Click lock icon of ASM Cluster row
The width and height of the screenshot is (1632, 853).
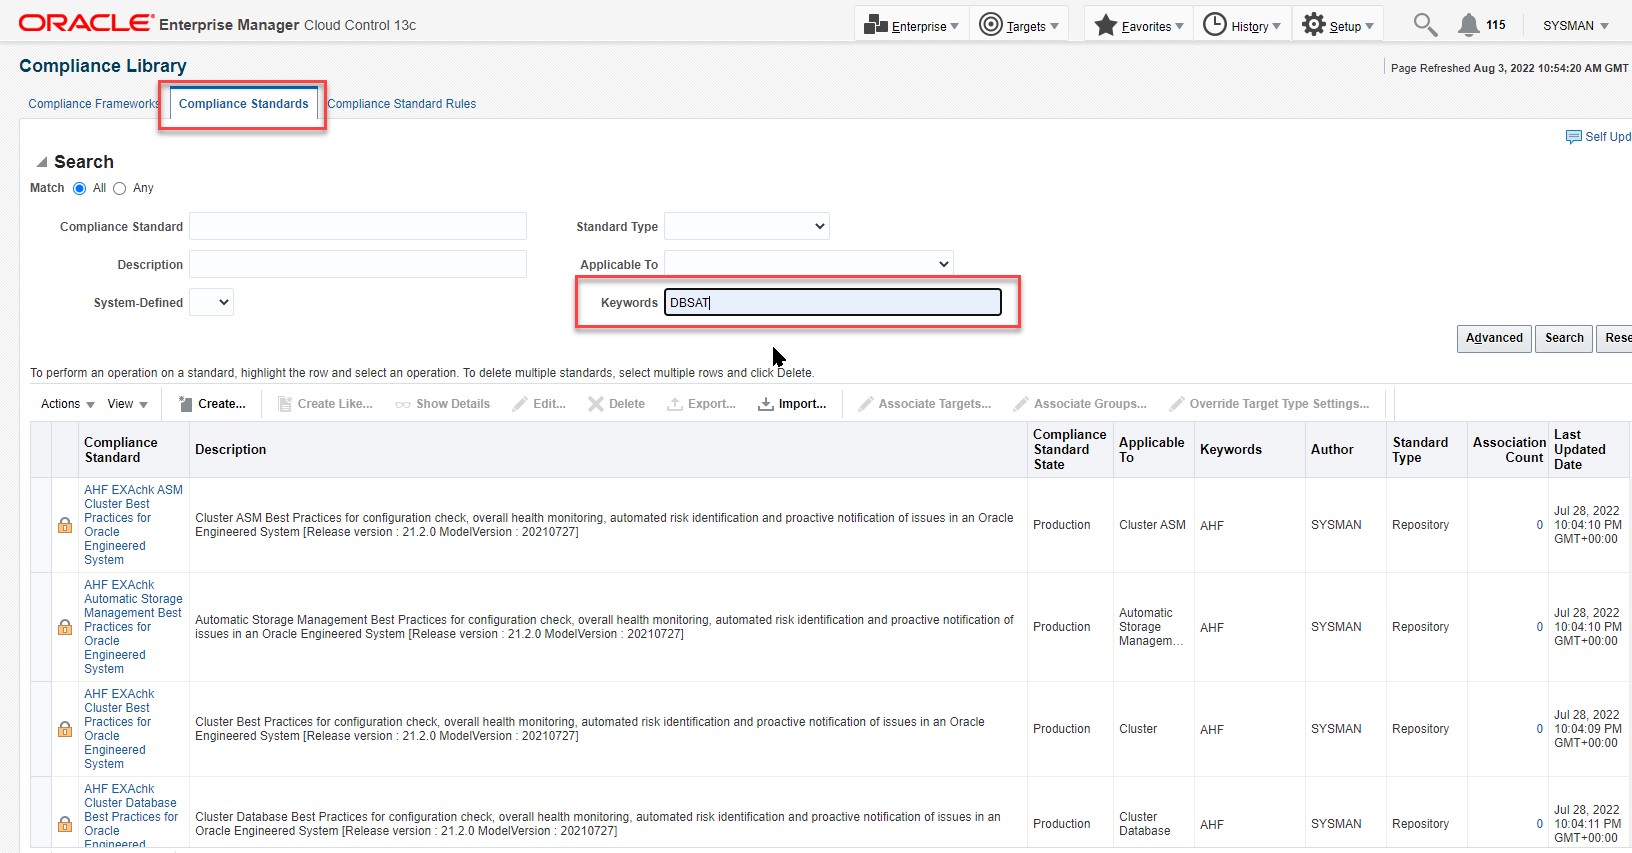pyautogui.click(x=65, y=525)
